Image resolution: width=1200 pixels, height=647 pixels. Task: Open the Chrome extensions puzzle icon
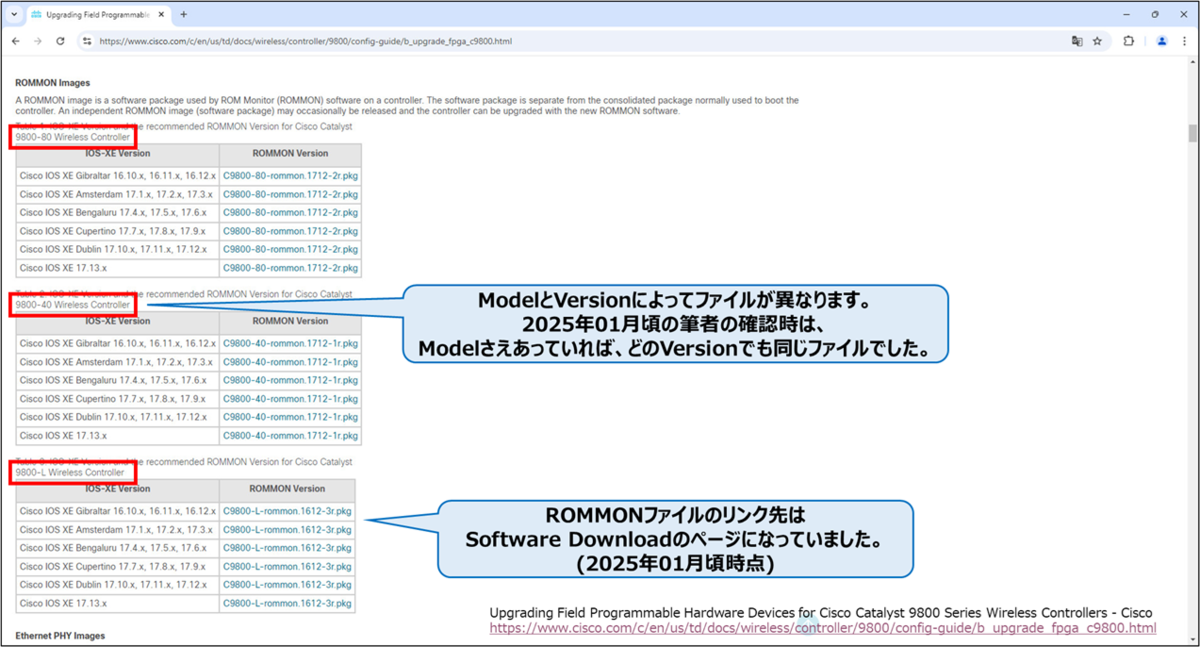[1129, 41]
